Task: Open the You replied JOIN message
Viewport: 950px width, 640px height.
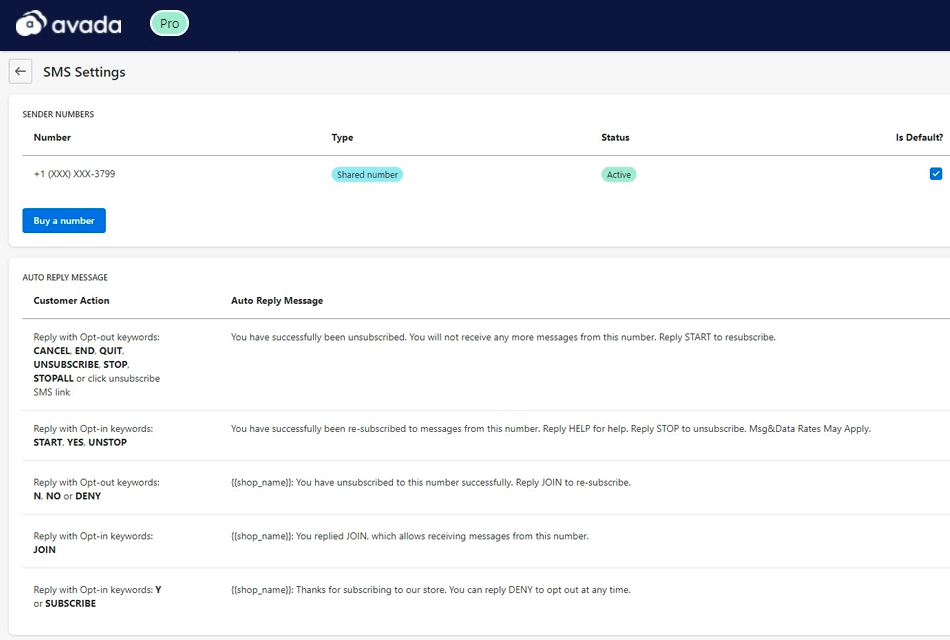Action: point(410,536)
